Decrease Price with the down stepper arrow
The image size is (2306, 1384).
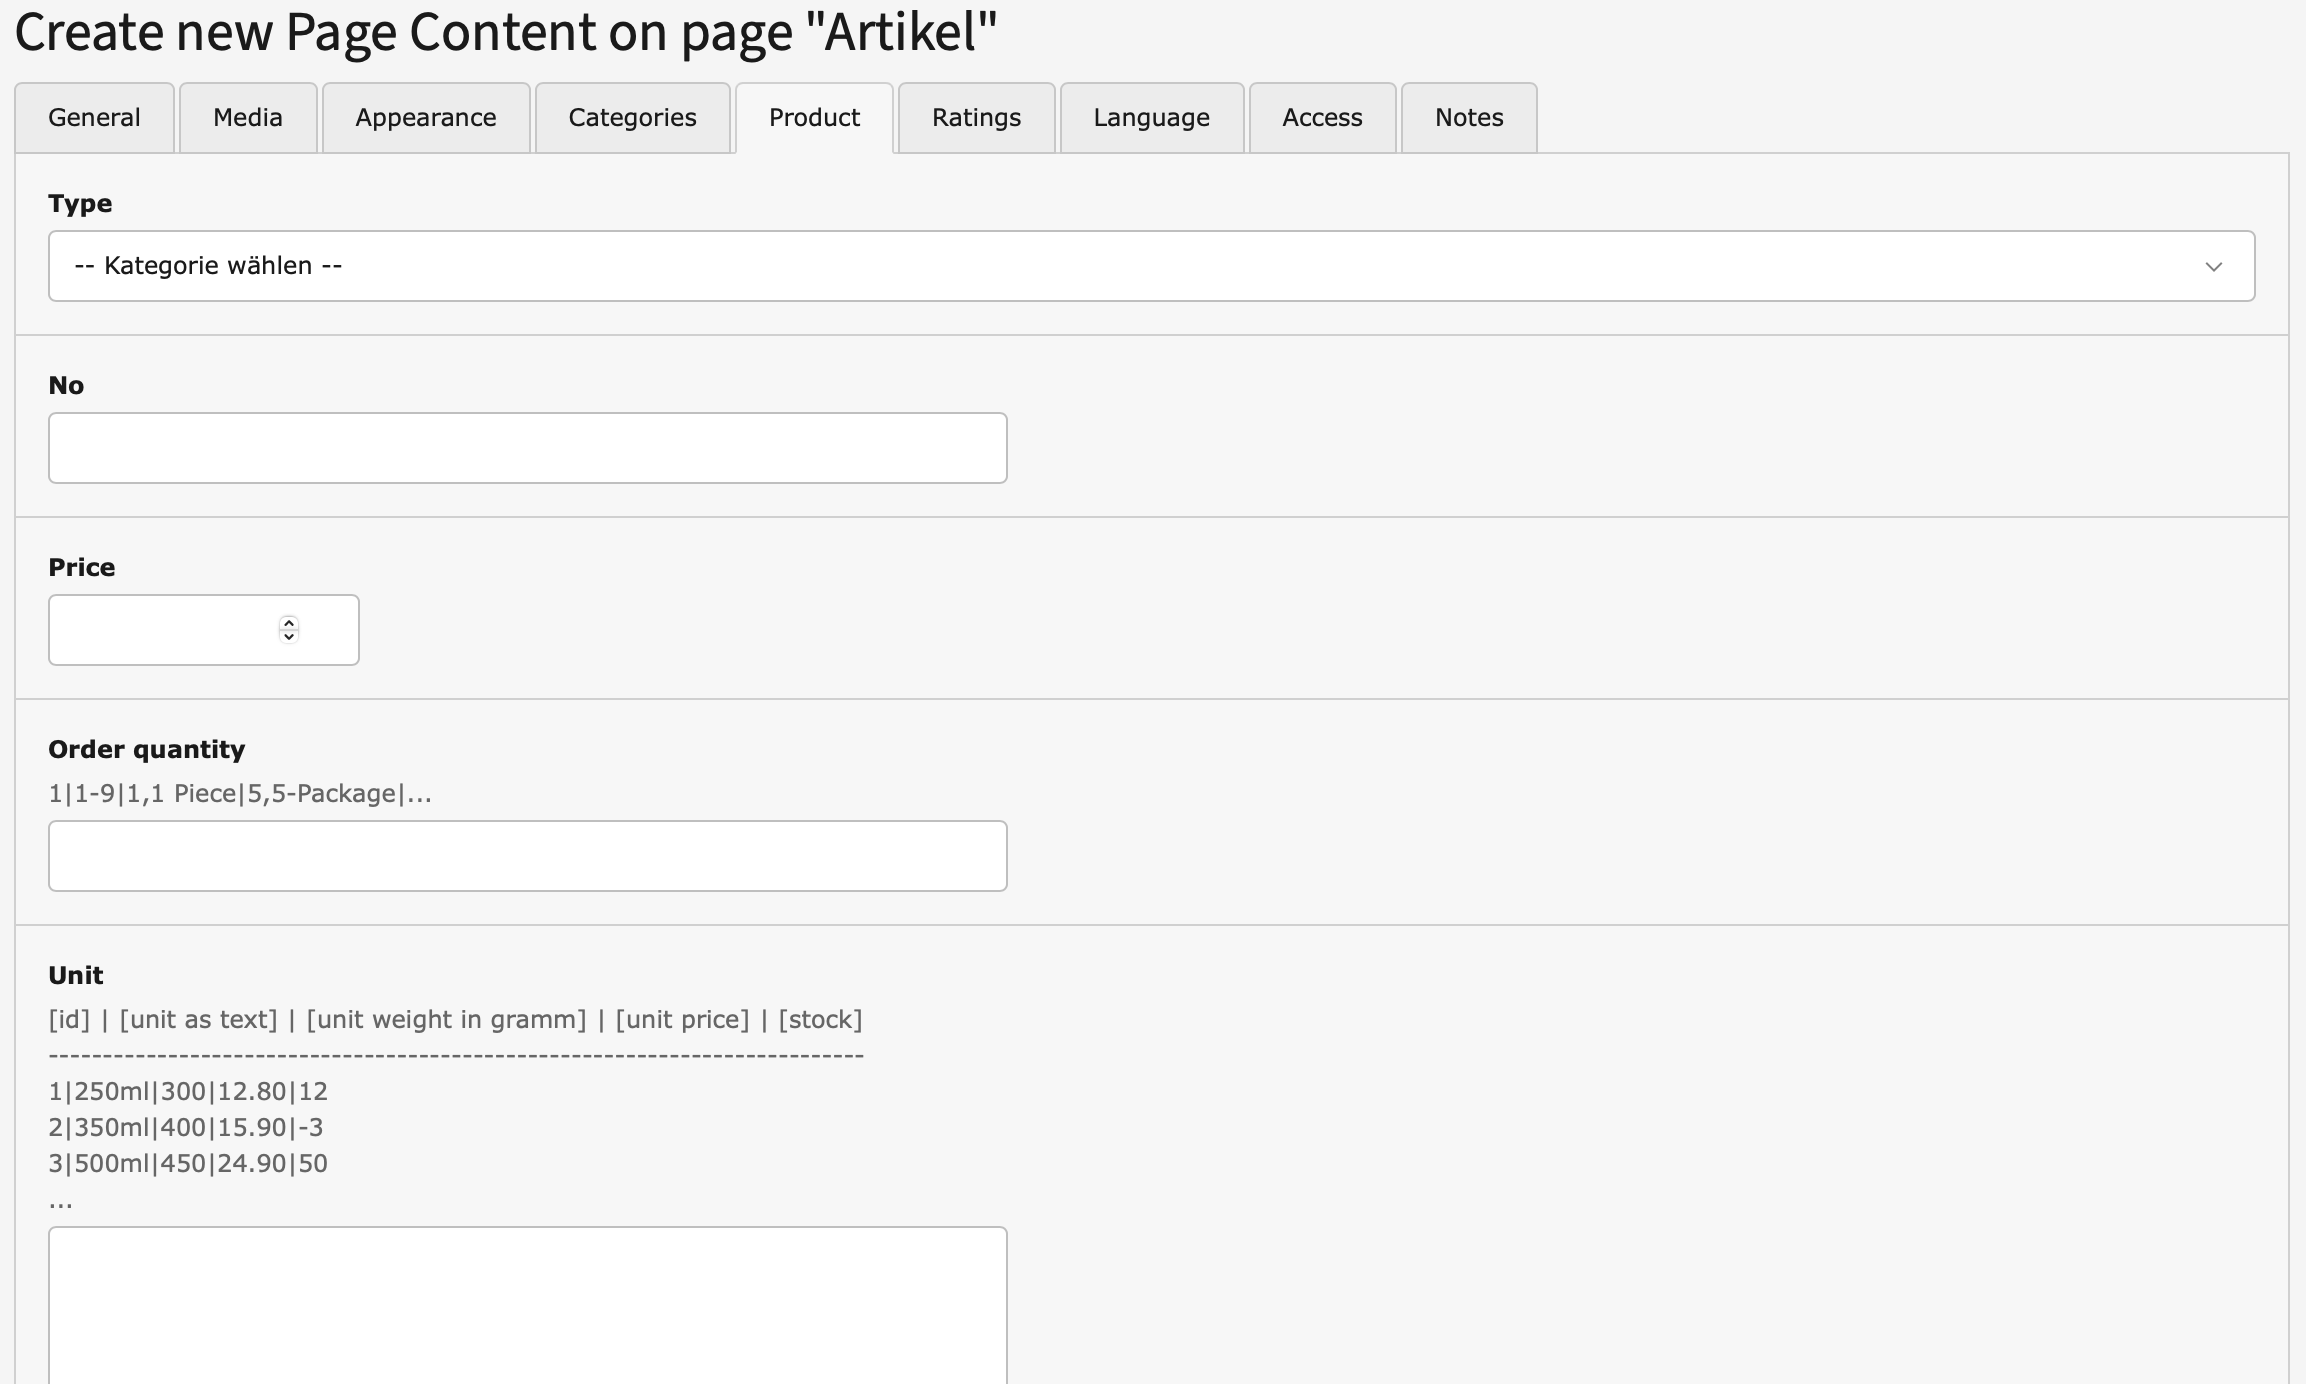point(289,637)
